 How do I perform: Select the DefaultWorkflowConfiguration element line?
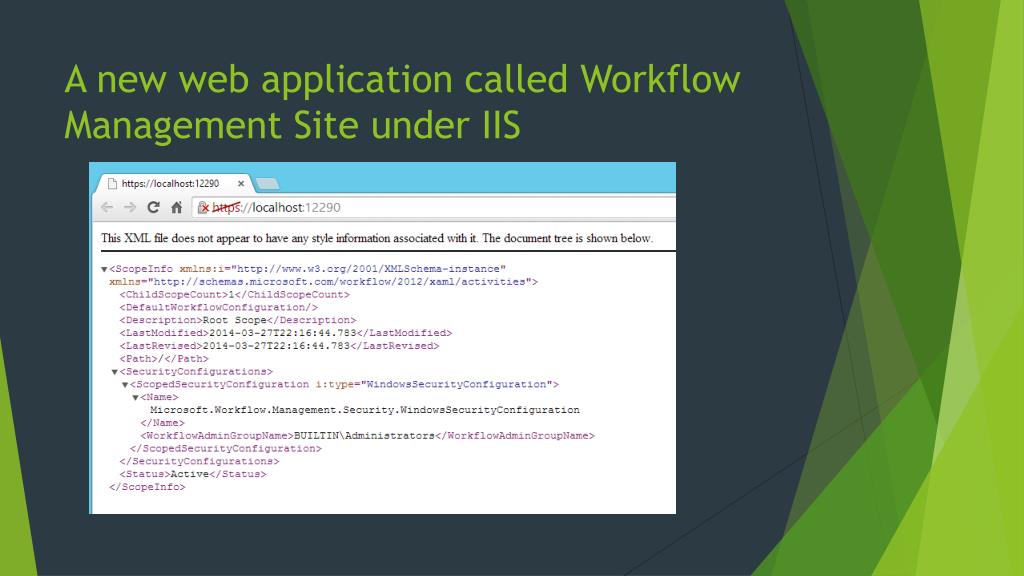tap(219, 307)
